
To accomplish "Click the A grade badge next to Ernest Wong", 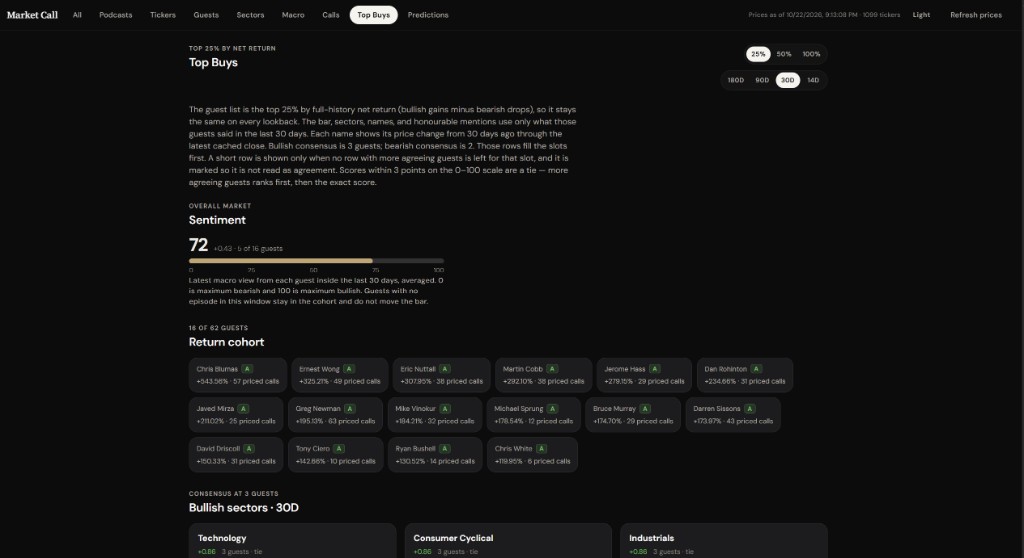I will (349, 369).
